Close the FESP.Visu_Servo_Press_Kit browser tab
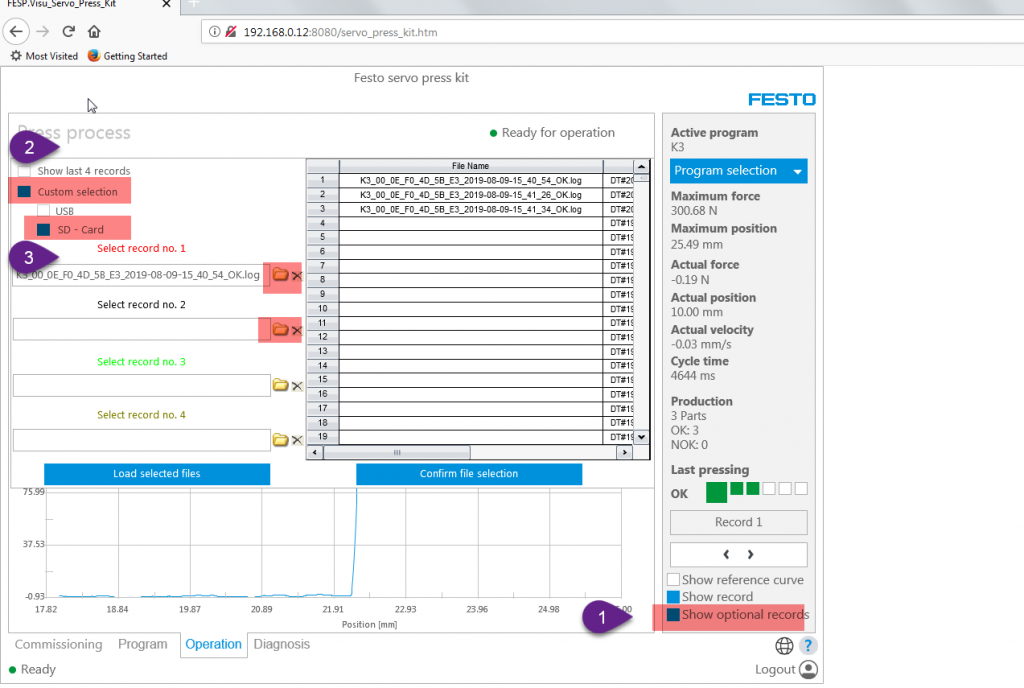This screenshot has width=1024, height=688. click(166, 4)
